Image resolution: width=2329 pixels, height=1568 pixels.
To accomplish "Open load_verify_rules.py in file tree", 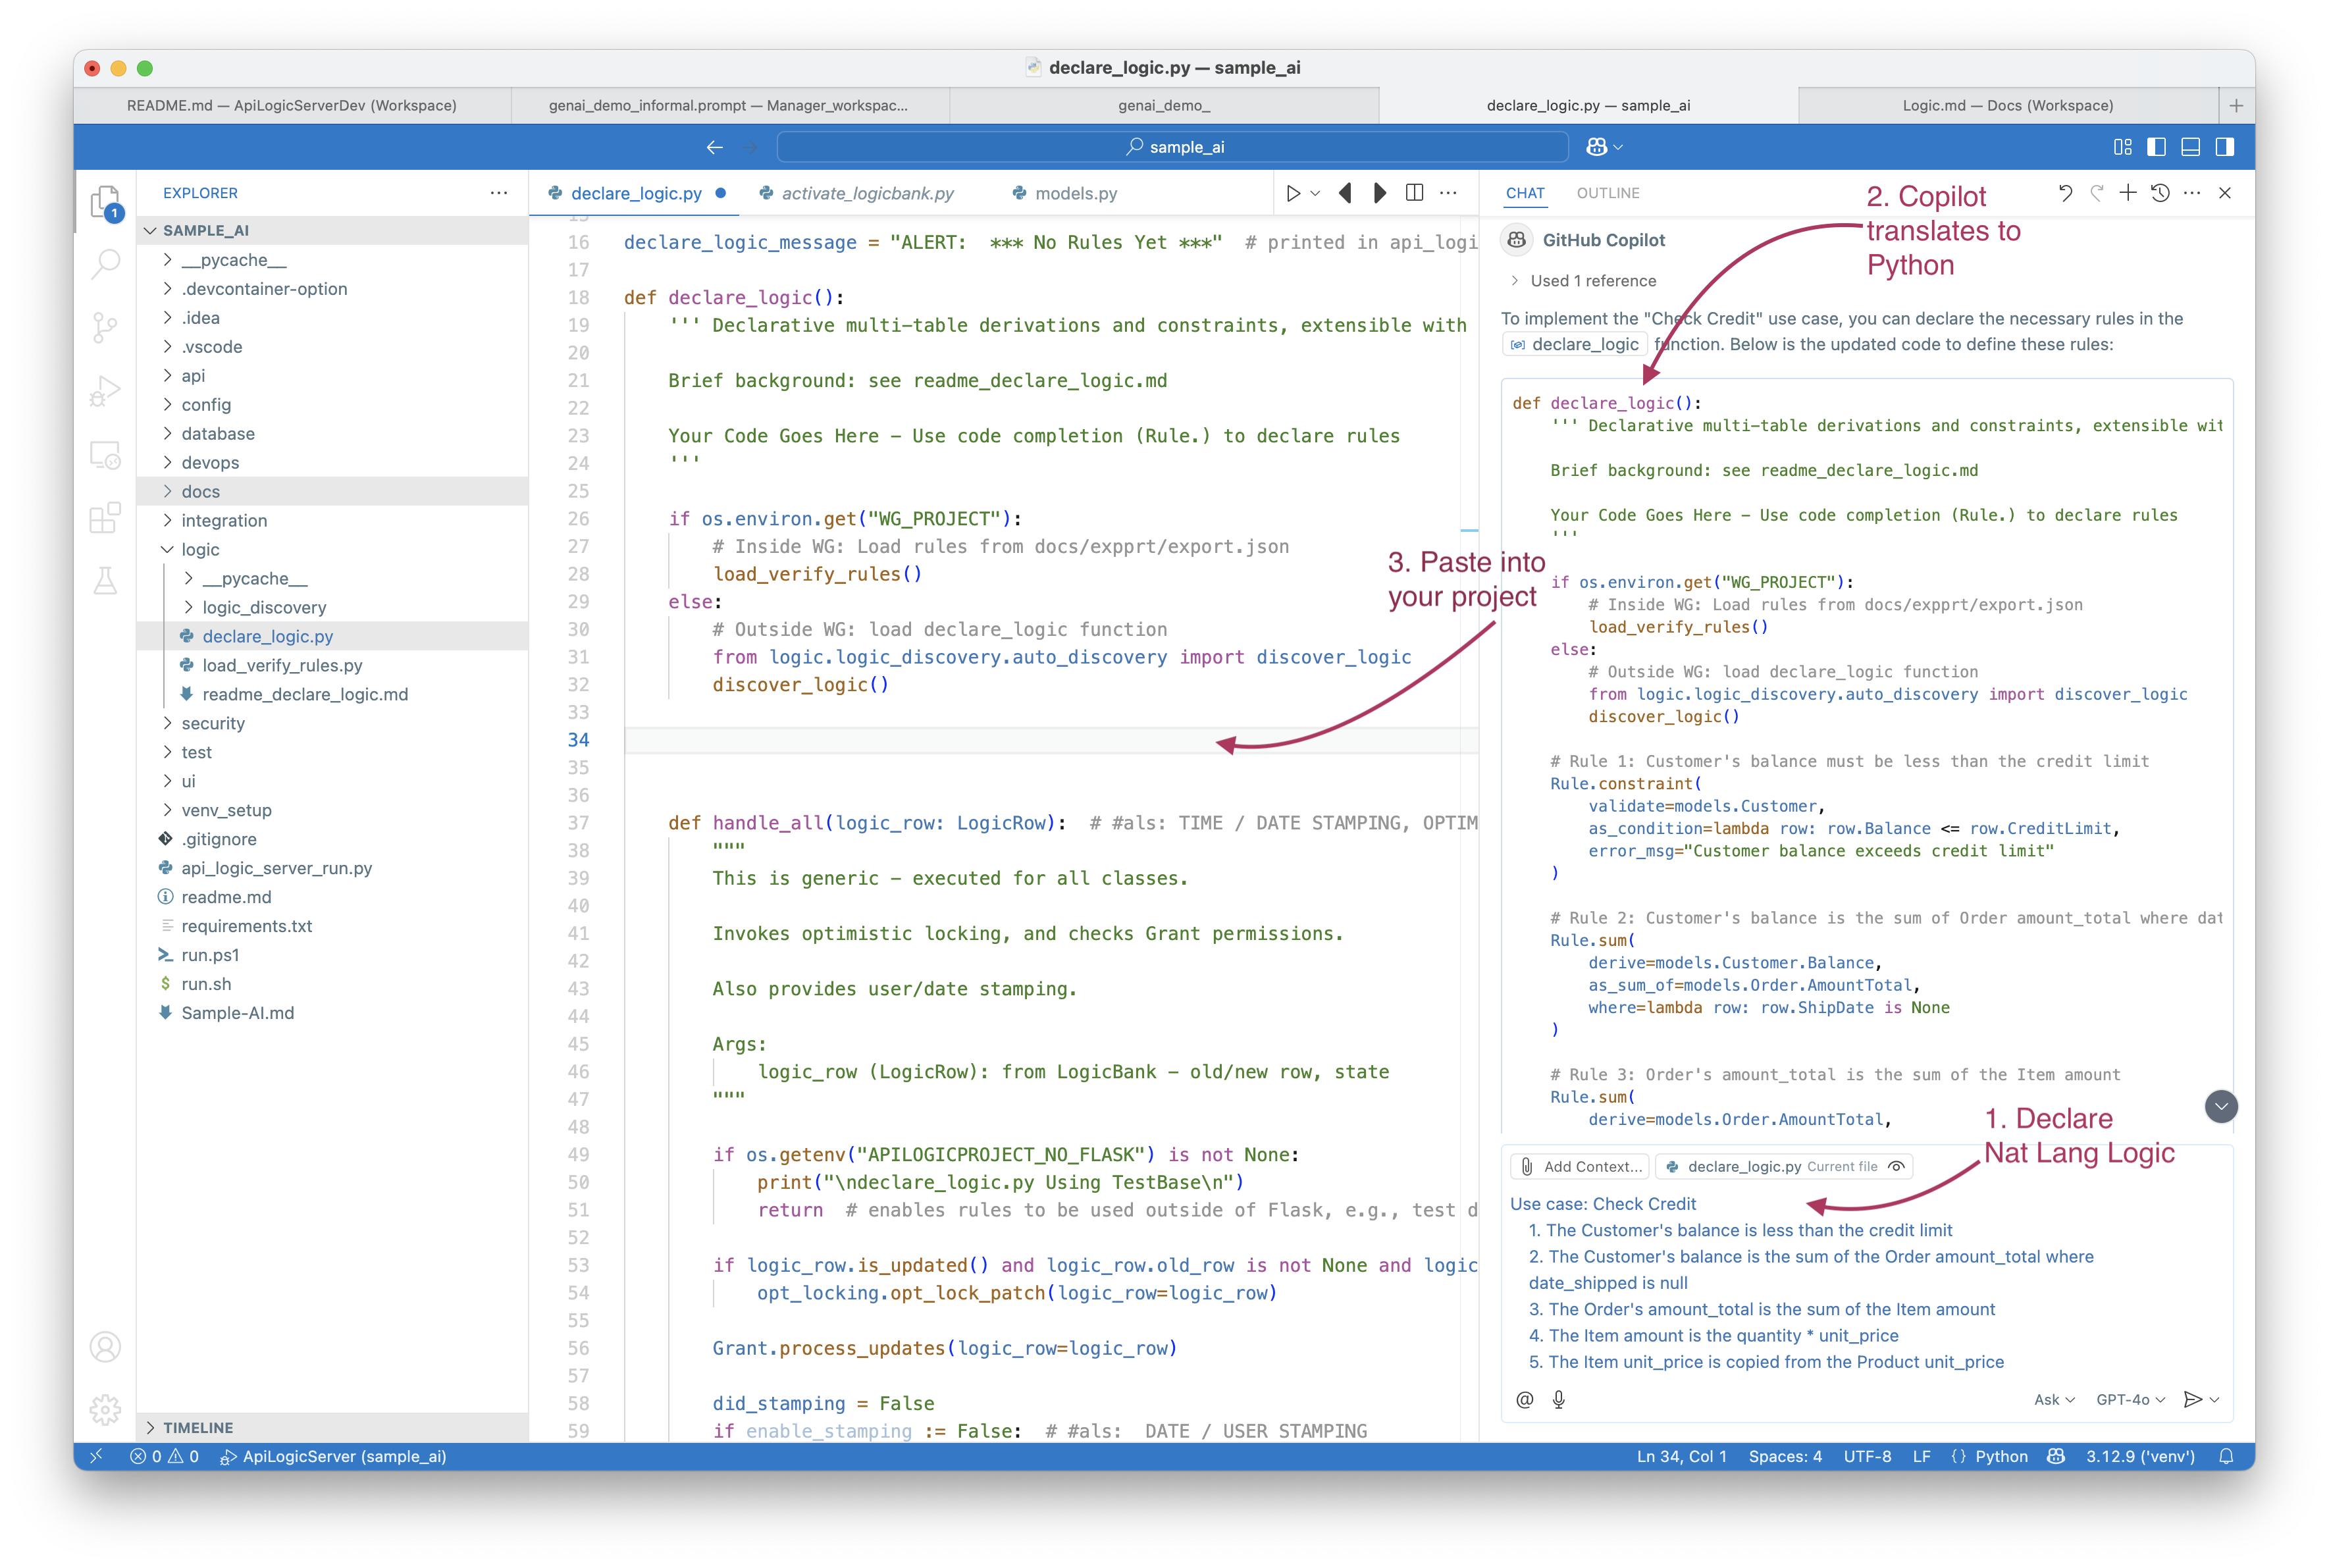I will tap(332, 665).
